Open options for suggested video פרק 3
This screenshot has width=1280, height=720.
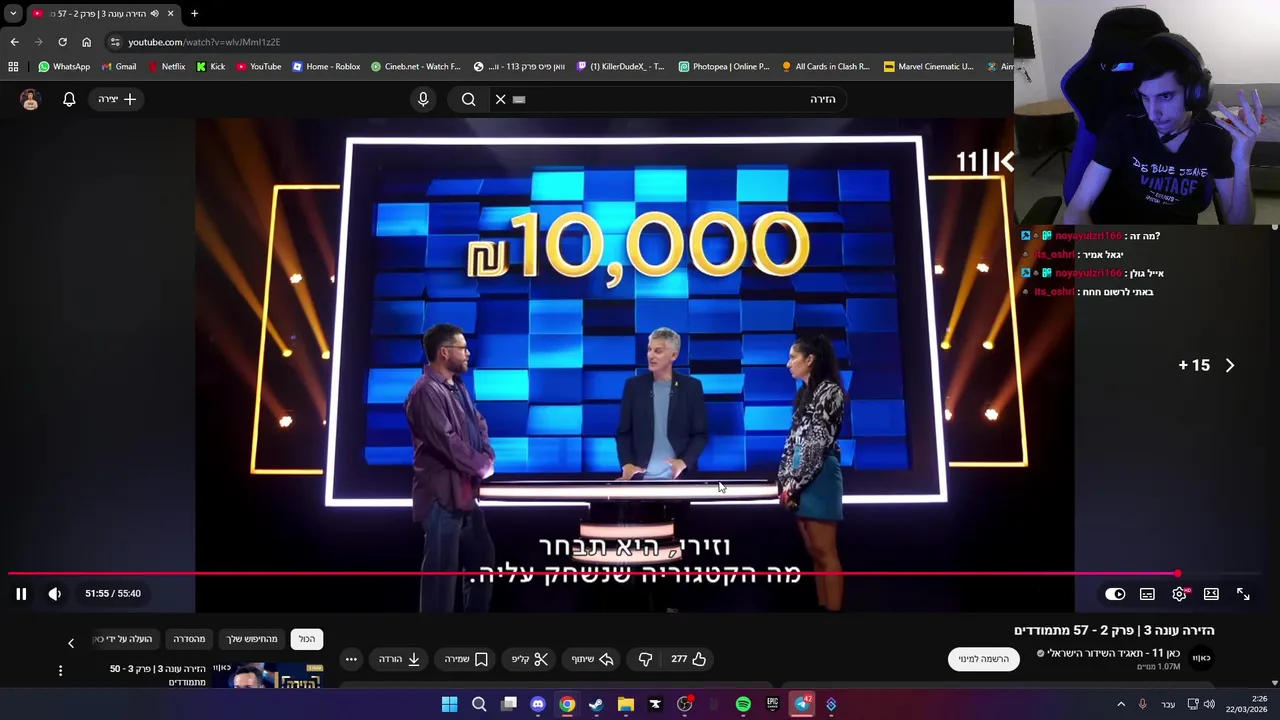point(60,671)
